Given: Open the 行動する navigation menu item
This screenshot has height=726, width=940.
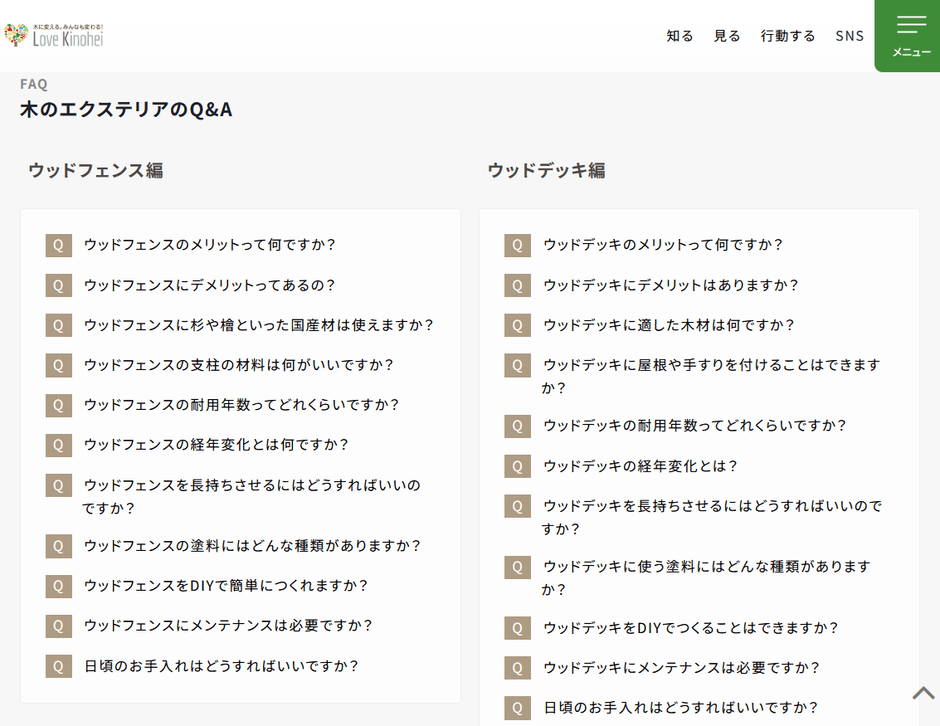Looking at the screenshot, I should point(788,35).
